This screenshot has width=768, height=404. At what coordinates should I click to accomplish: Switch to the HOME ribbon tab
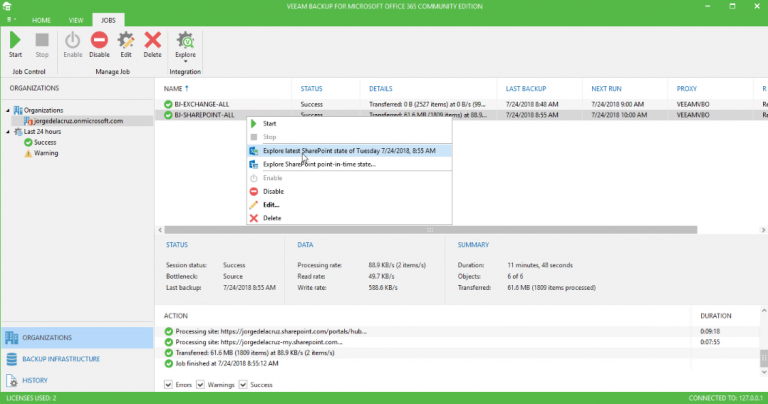41,21
